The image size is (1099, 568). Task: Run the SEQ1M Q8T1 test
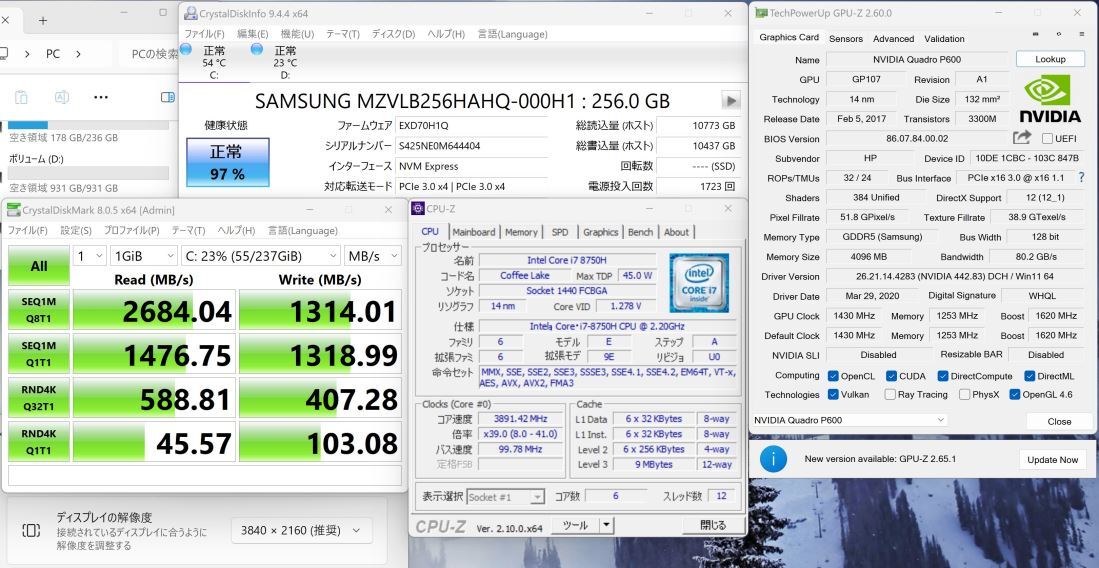tap(39, 309)
